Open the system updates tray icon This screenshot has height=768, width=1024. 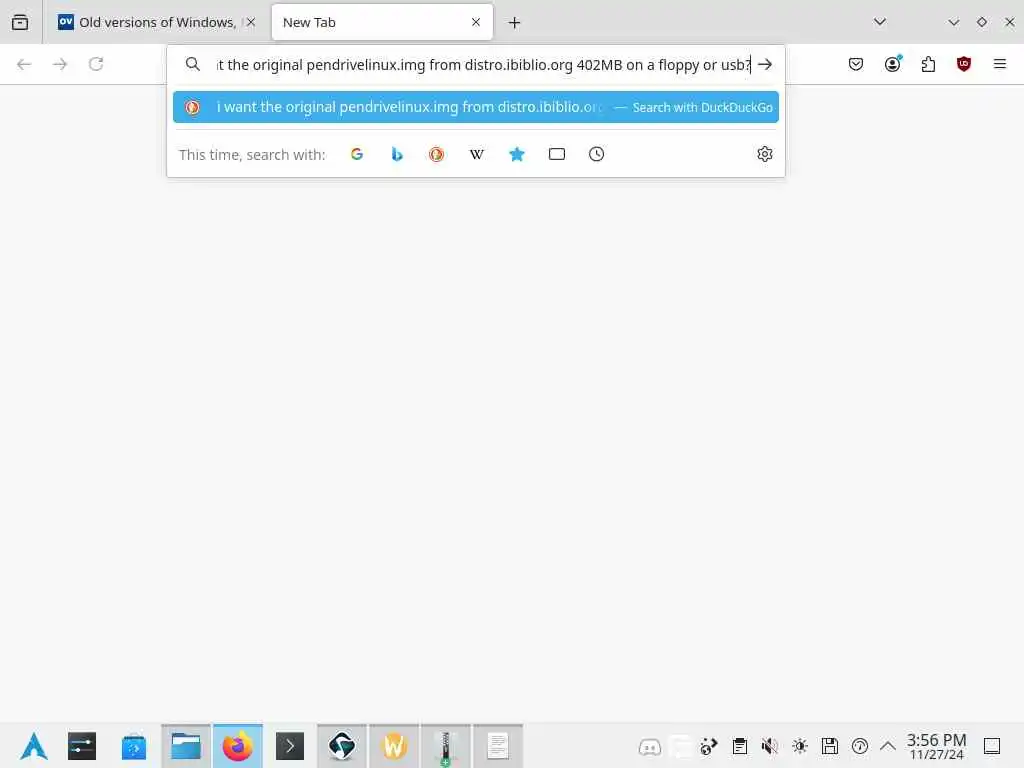pyautogui.click(x=859, y=746)
